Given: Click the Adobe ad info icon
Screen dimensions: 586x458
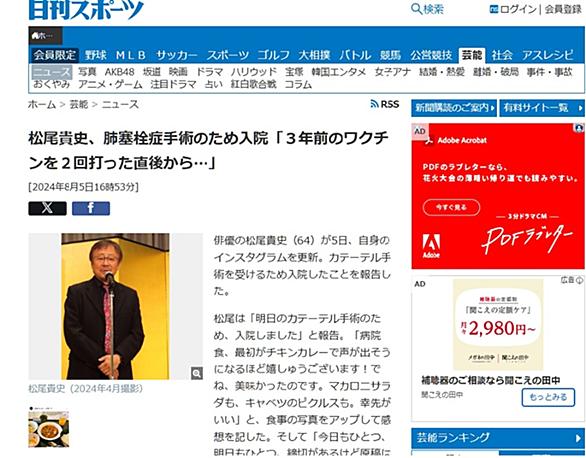Looking at the screenshot, I should (579, 128).
